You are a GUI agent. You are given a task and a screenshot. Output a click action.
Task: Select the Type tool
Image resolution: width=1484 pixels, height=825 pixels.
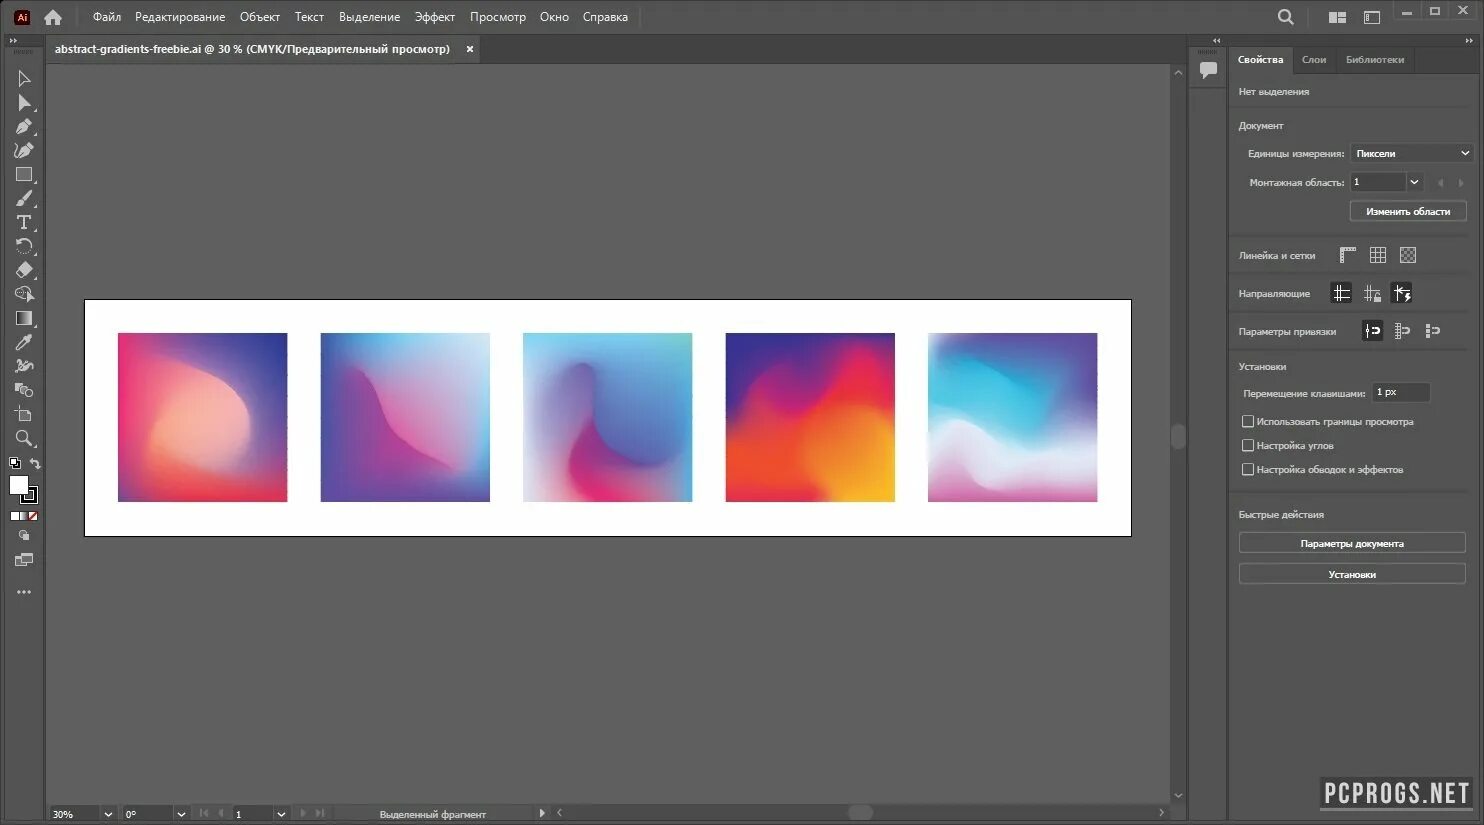coord(25,222)
